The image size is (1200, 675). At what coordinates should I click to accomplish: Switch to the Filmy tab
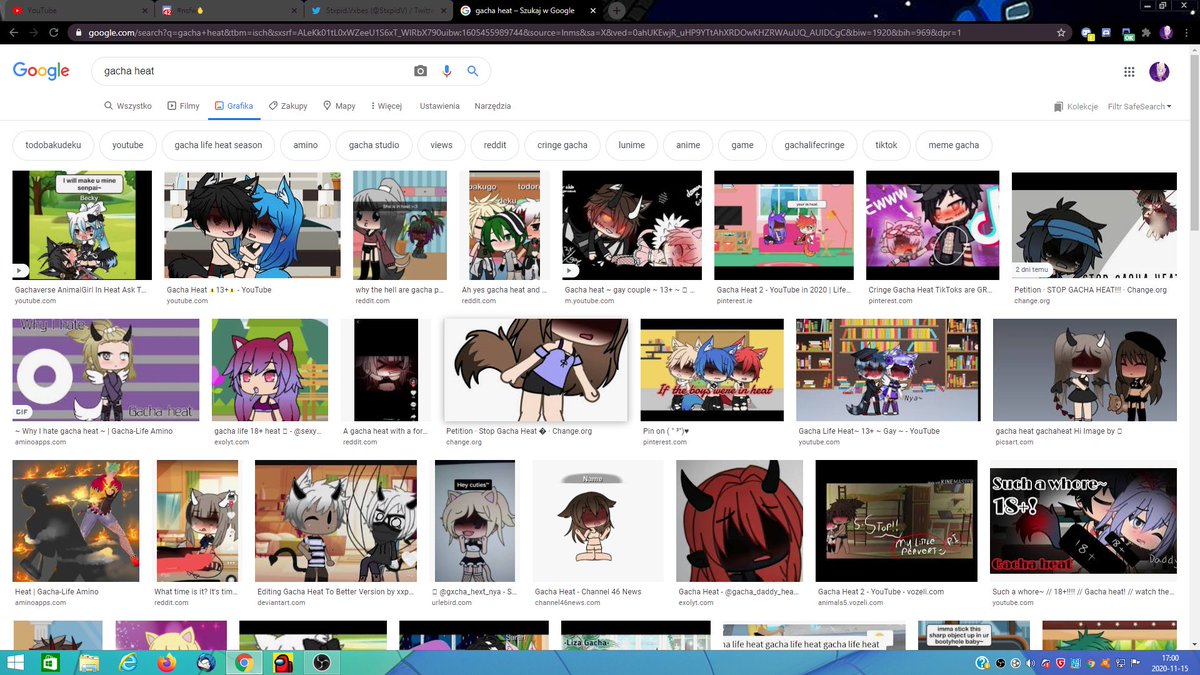coord(183,106)
